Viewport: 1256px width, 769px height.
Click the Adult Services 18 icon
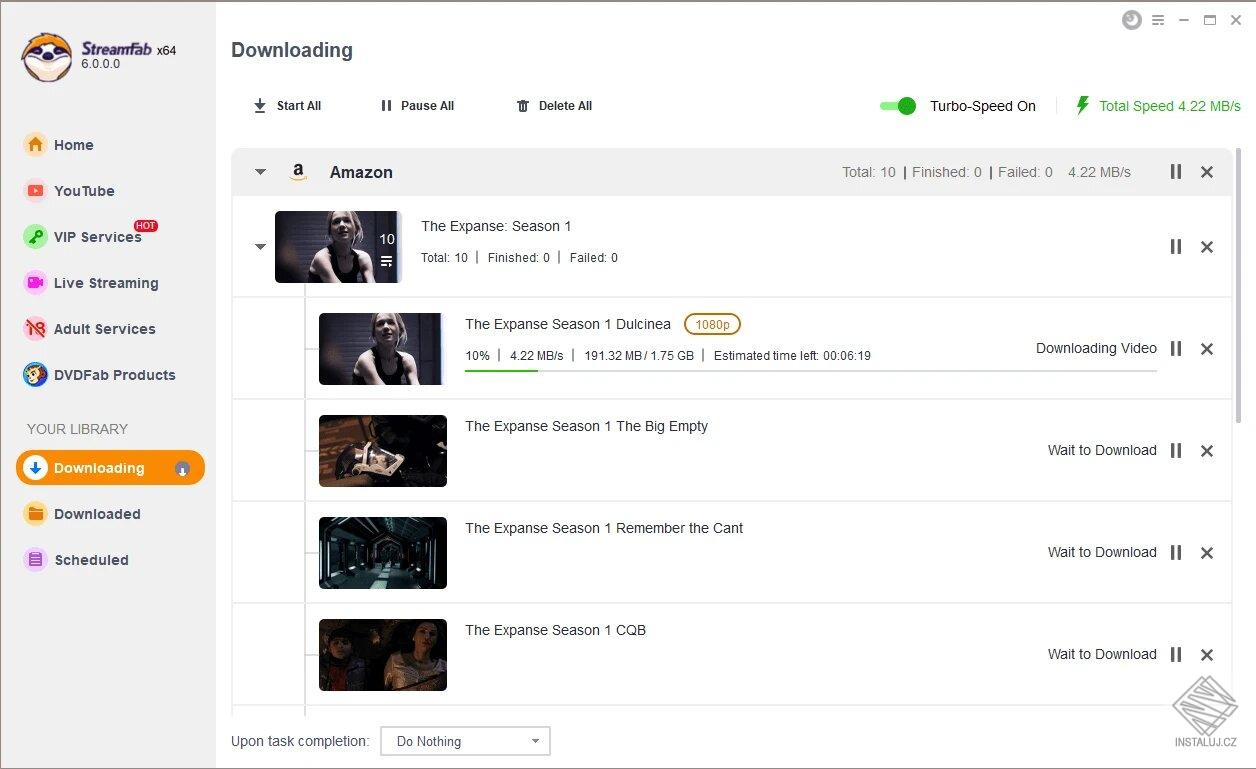(35, 329)
